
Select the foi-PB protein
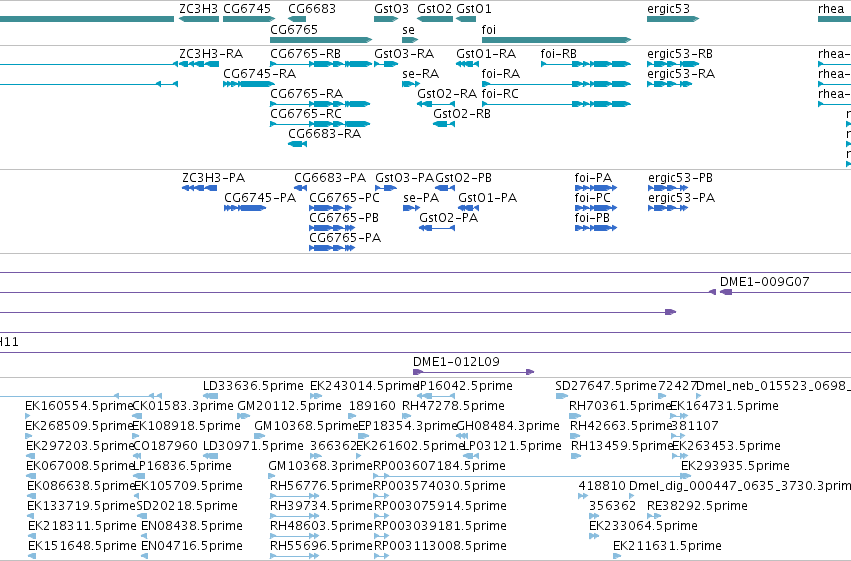(596, 228)
